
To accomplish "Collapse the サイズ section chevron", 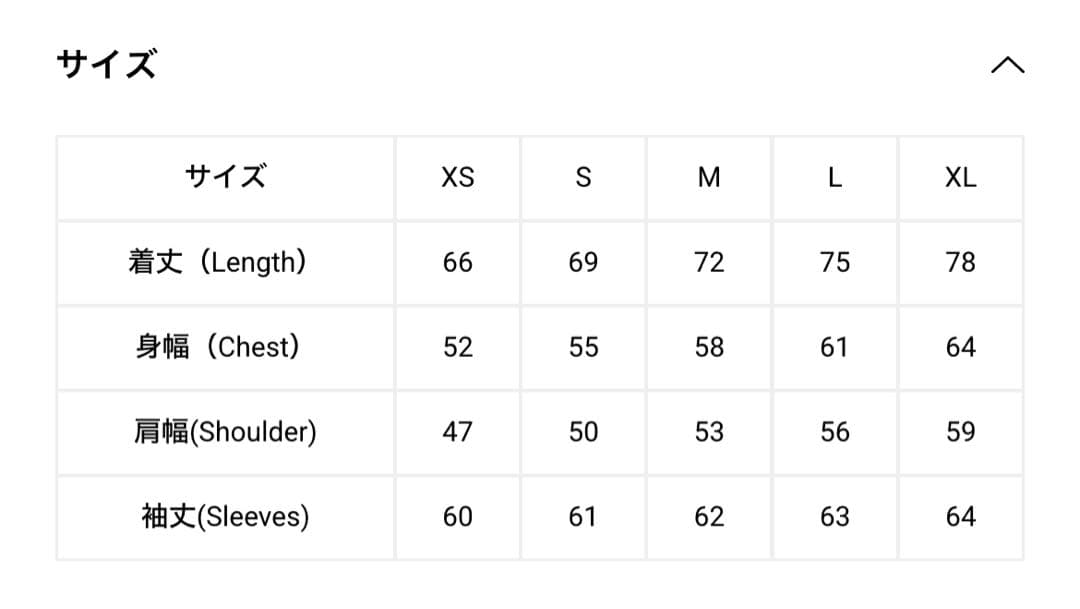I will coord(1007,65).
